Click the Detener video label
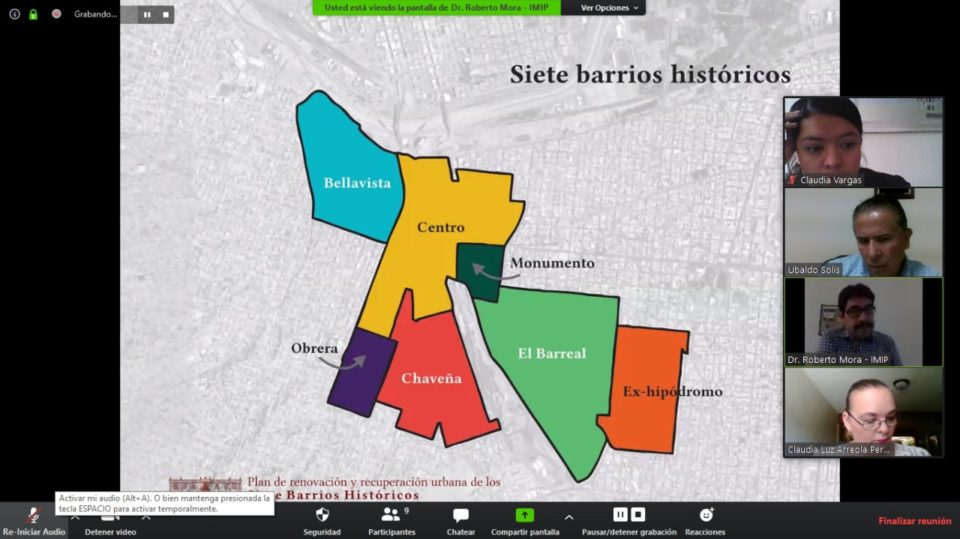 point(110,532)
